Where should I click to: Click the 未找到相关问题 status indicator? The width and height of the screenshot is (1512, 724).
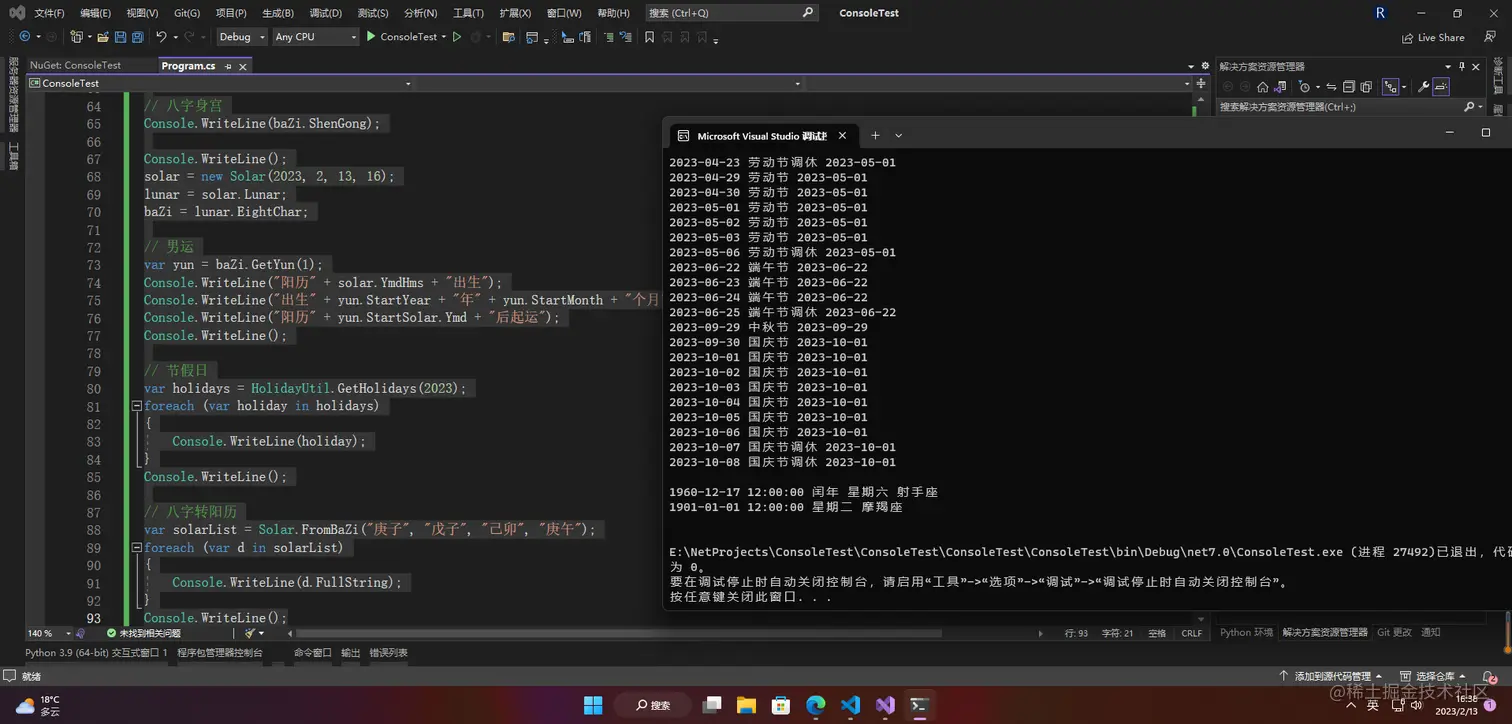pyautogui.click(x=143, y=633)
